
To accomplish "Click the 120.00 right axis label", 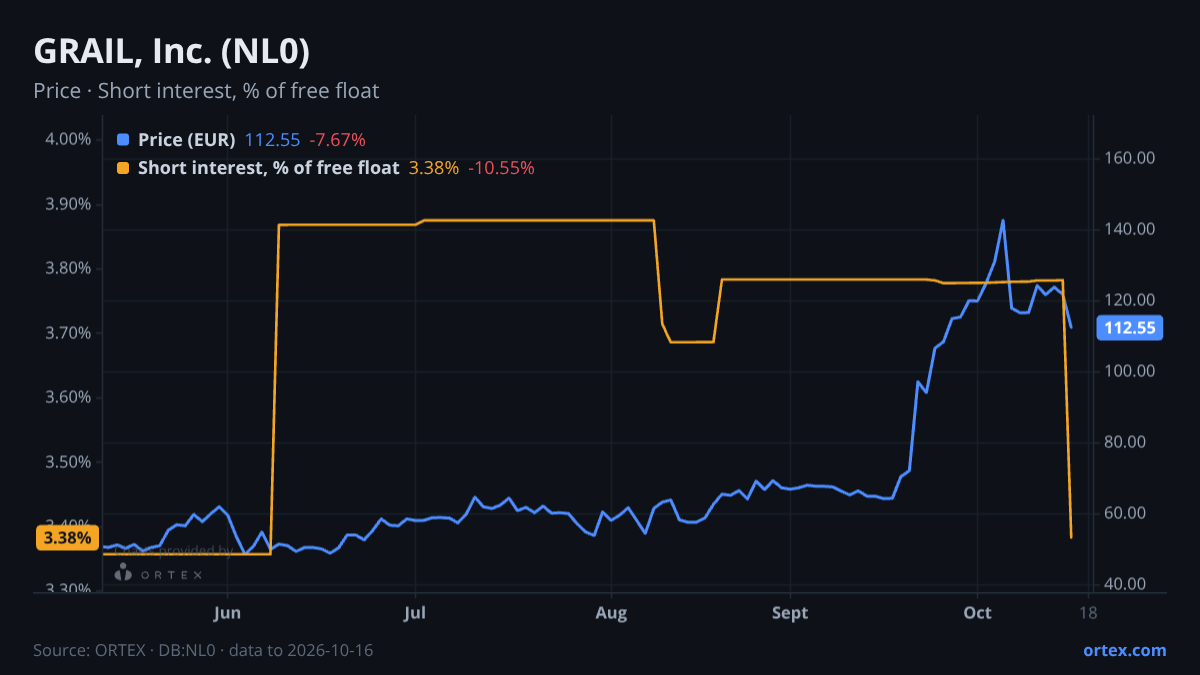I will click(x=1130, y=300).
